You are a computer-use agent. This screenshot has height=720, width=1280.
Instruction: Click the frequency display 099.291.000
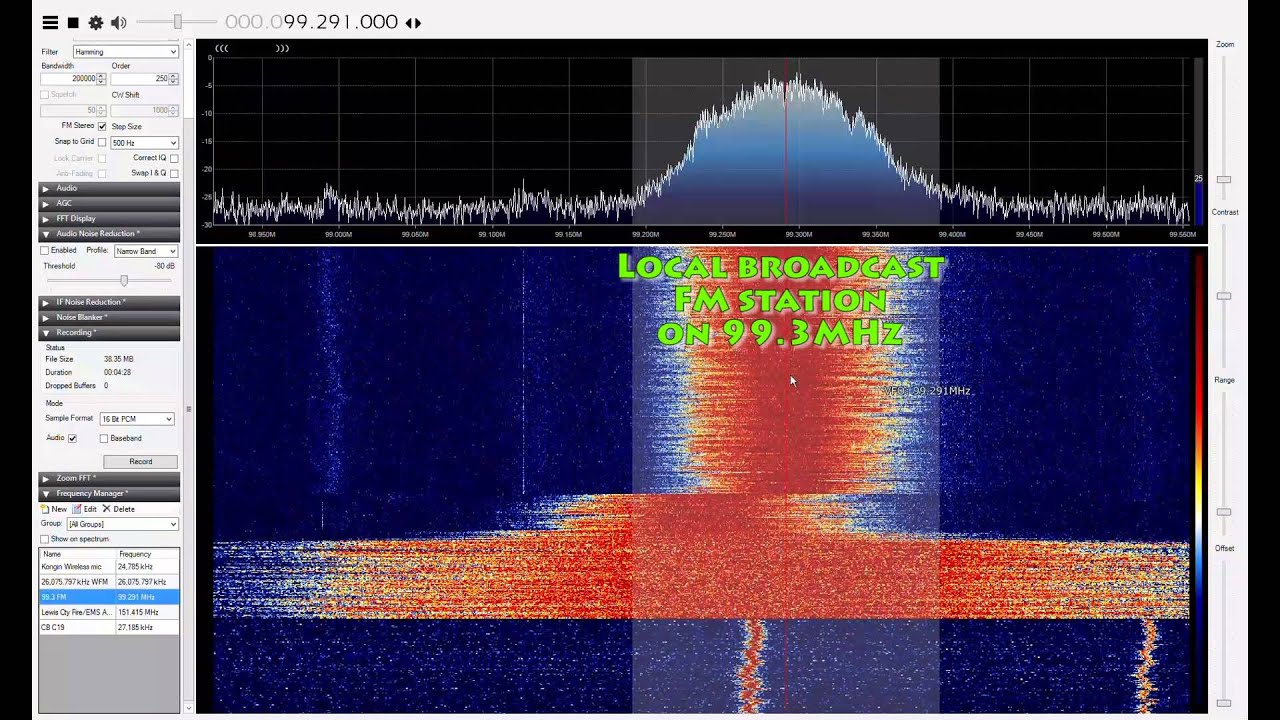pos(311,22)
